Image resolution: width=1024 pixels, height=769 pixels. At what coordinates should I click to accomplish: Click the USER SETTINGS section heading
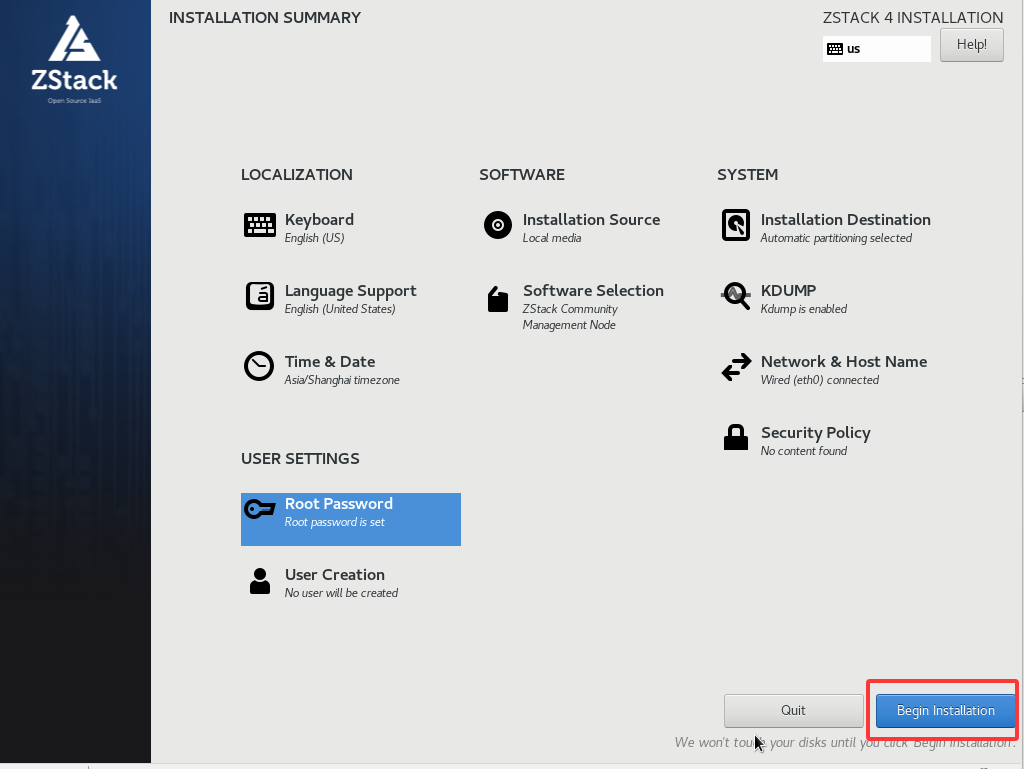pyautogui.click(x=300, y=458)
